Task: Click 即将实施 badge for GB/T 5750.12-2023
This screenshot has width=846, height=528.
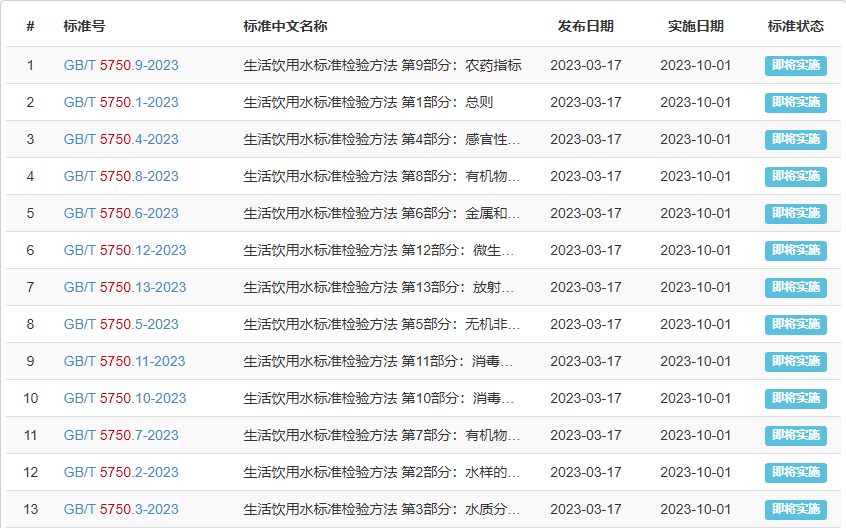Action: 796,251
